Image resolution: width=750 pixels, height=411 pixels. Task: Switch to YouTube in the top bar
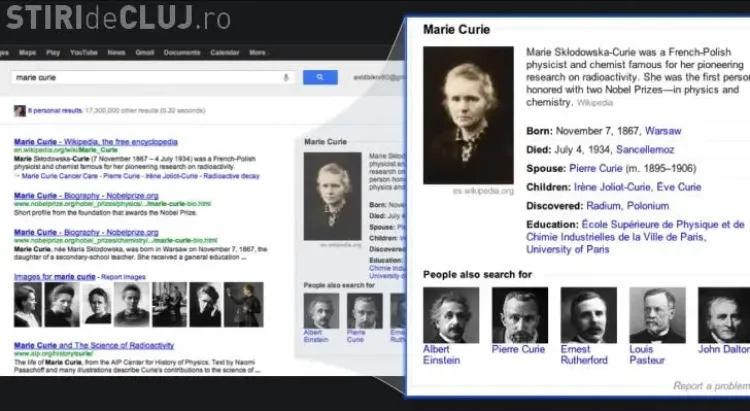click(84, 52)
